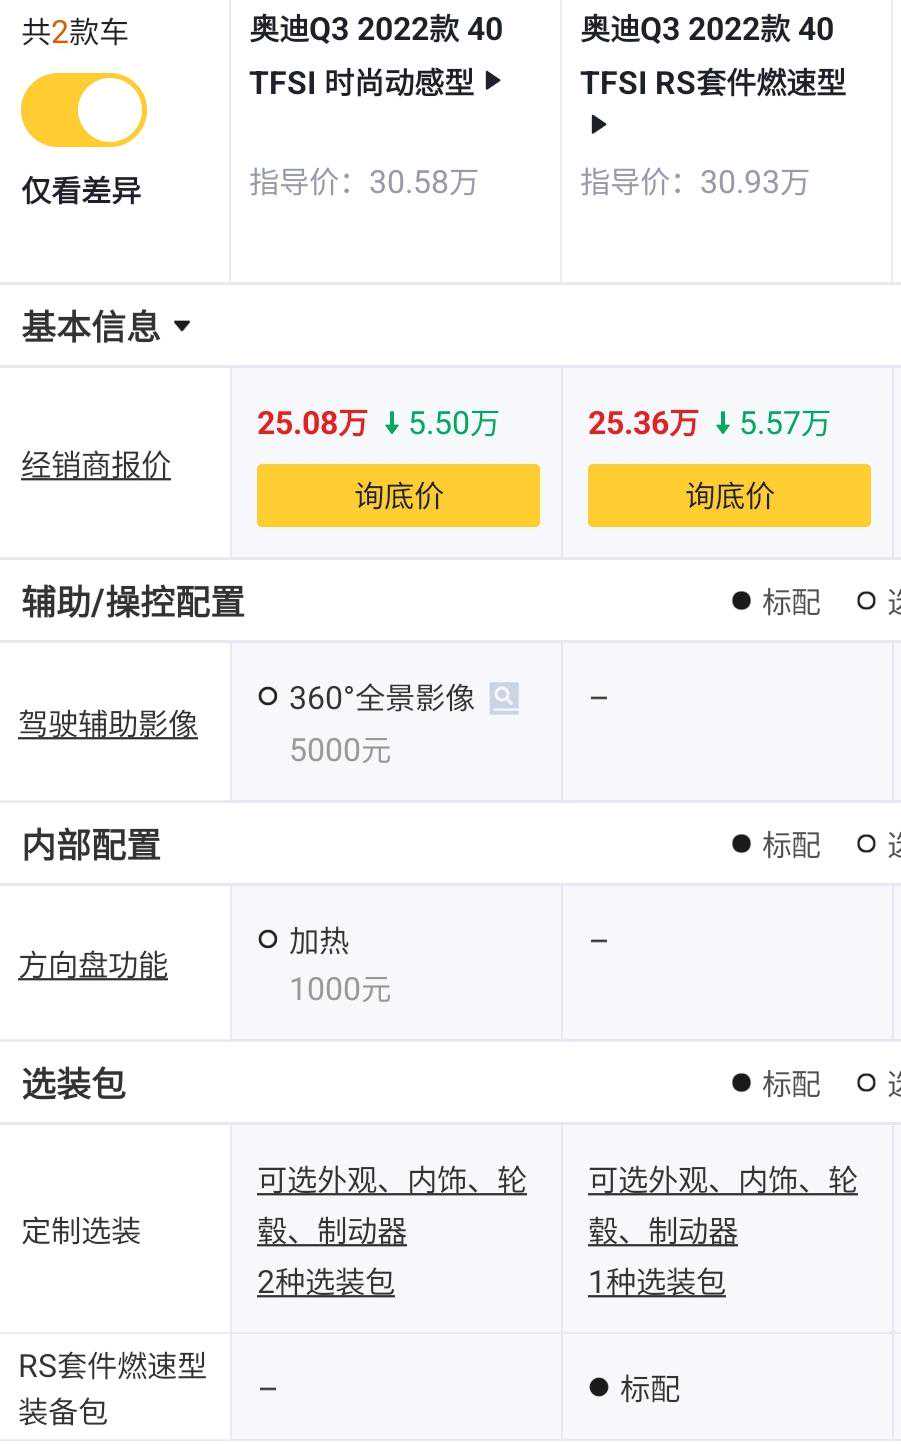This screenshot has width=901, height=1444.
Task: Click green down-arrow beside 5.50万 discount
Action: (x=392, y=424)
